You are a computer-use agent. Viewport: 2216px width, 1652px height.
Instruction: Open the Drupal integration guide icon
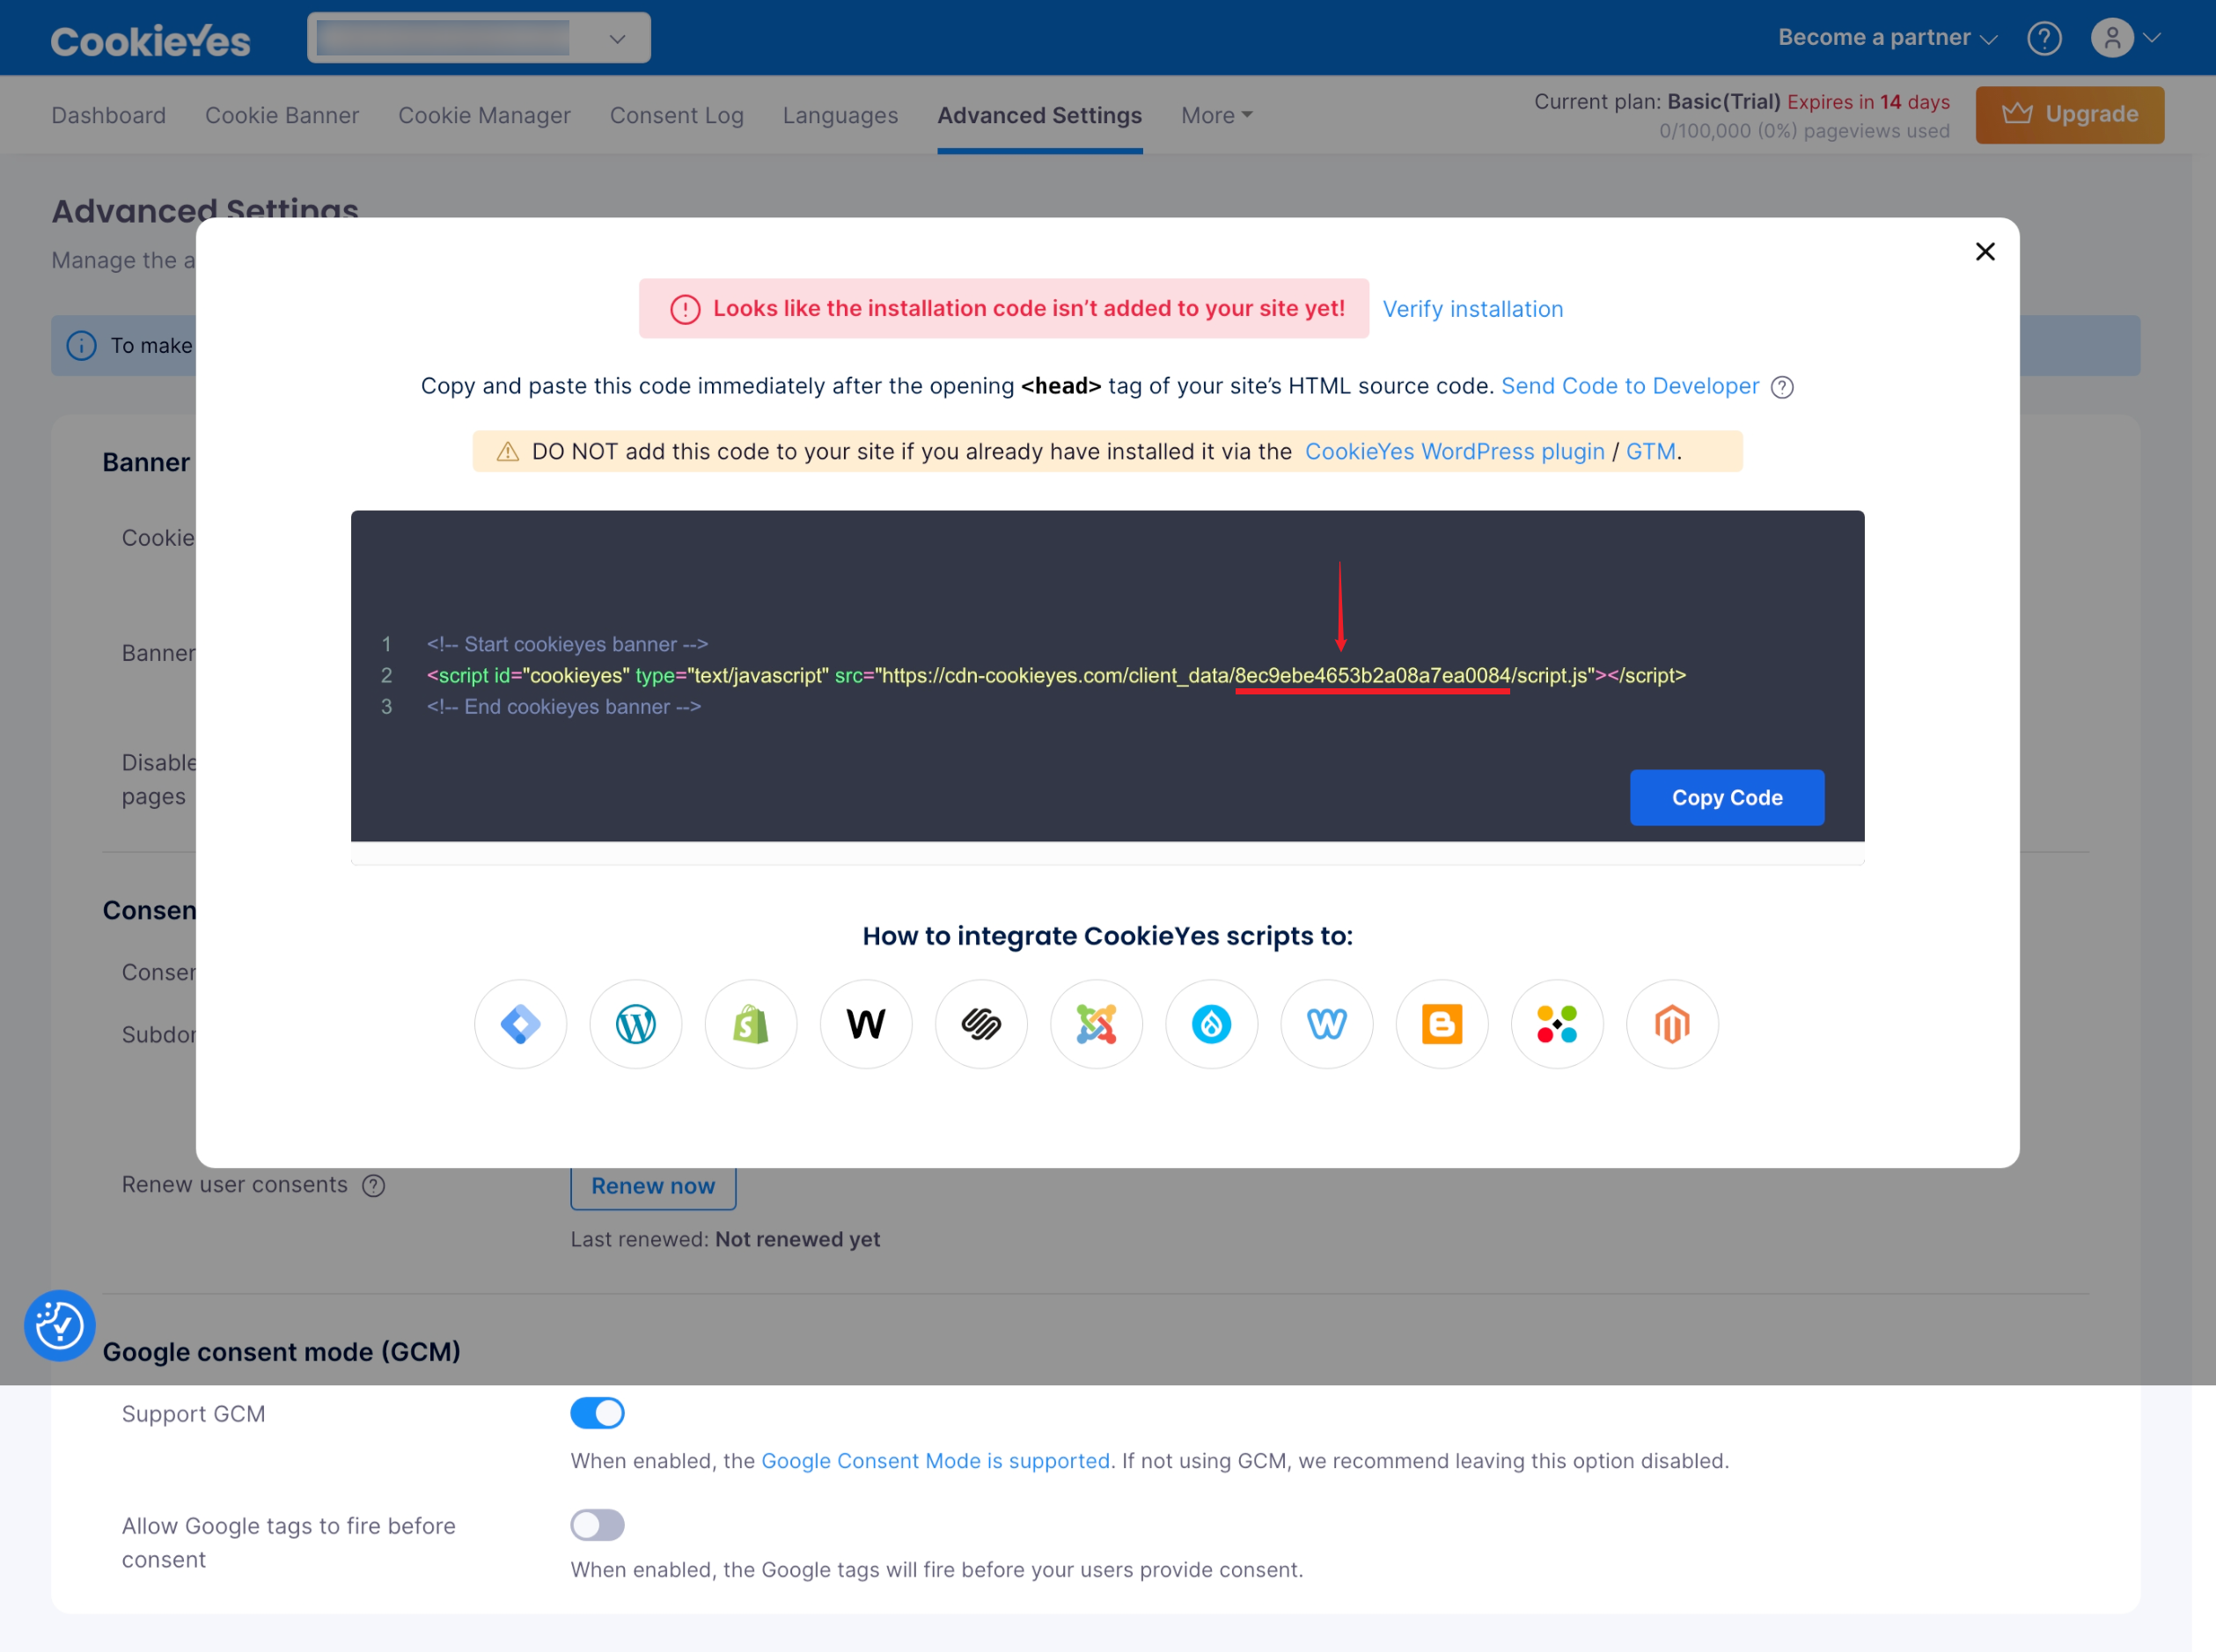pos(1211,1024)
